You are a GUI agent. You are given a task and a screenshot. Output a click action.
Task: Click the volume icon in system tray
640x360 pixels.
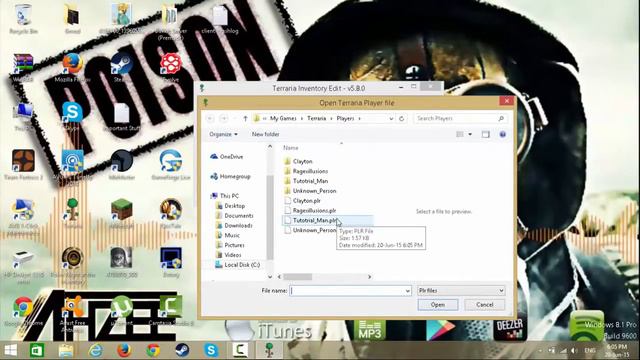pyautogui.click(x=574, y=351)
